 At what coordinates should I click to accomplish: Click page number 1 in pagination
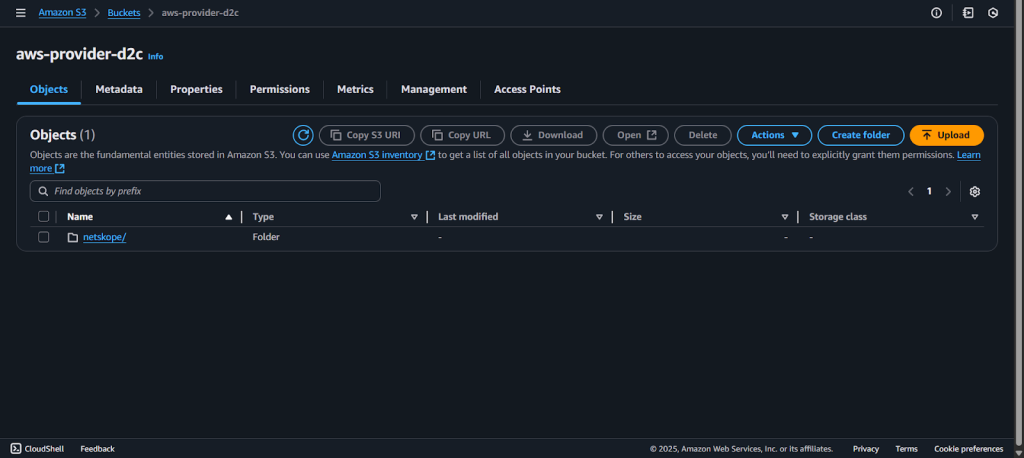pyautogui.click(x=929, y=191)
